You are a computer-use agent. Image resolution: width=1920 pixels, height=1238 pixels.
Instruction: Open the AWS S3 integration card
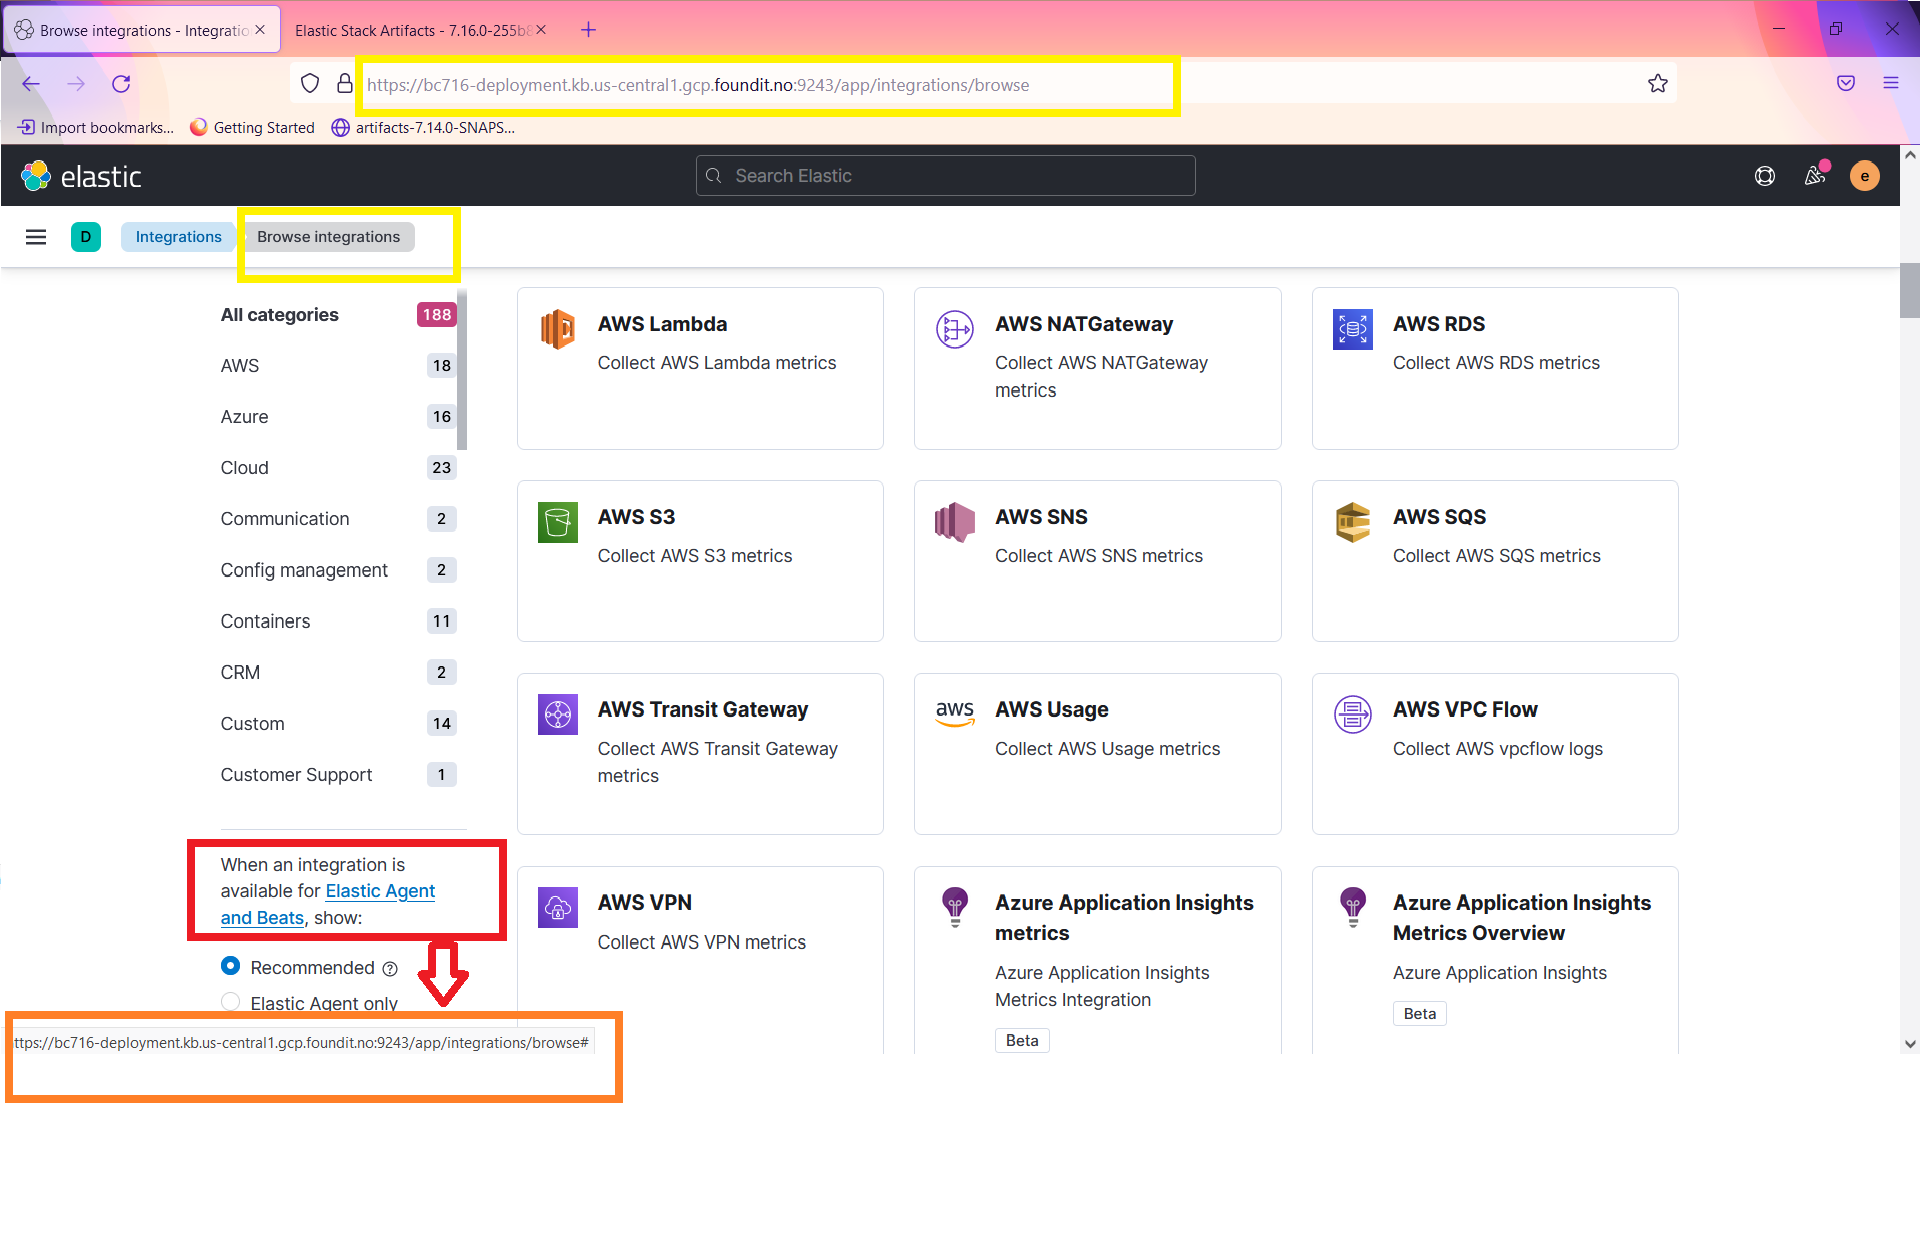pyautogui.click(x=700, y=560)
